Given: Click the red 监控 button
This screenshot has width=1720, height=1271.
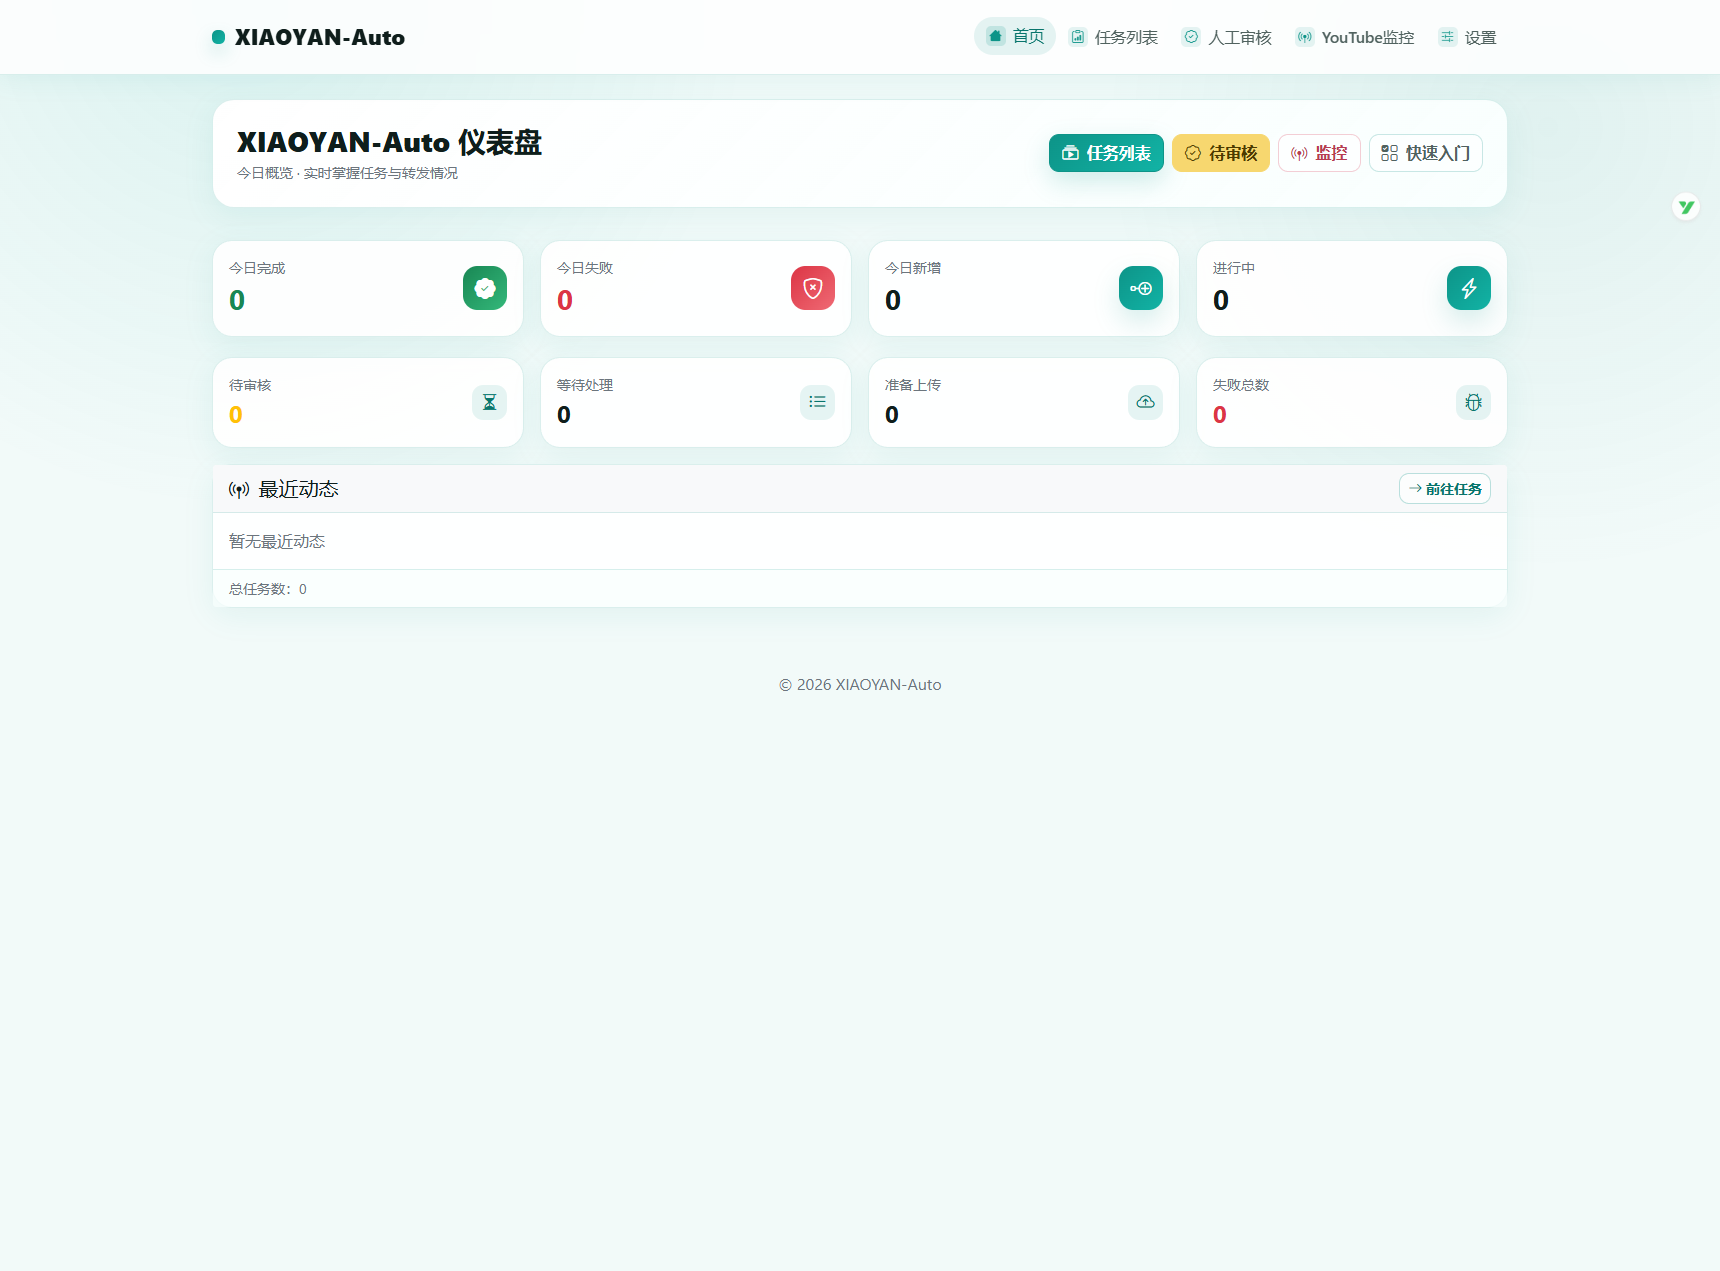Looking at the screenshot, I should coord(1319,153).
